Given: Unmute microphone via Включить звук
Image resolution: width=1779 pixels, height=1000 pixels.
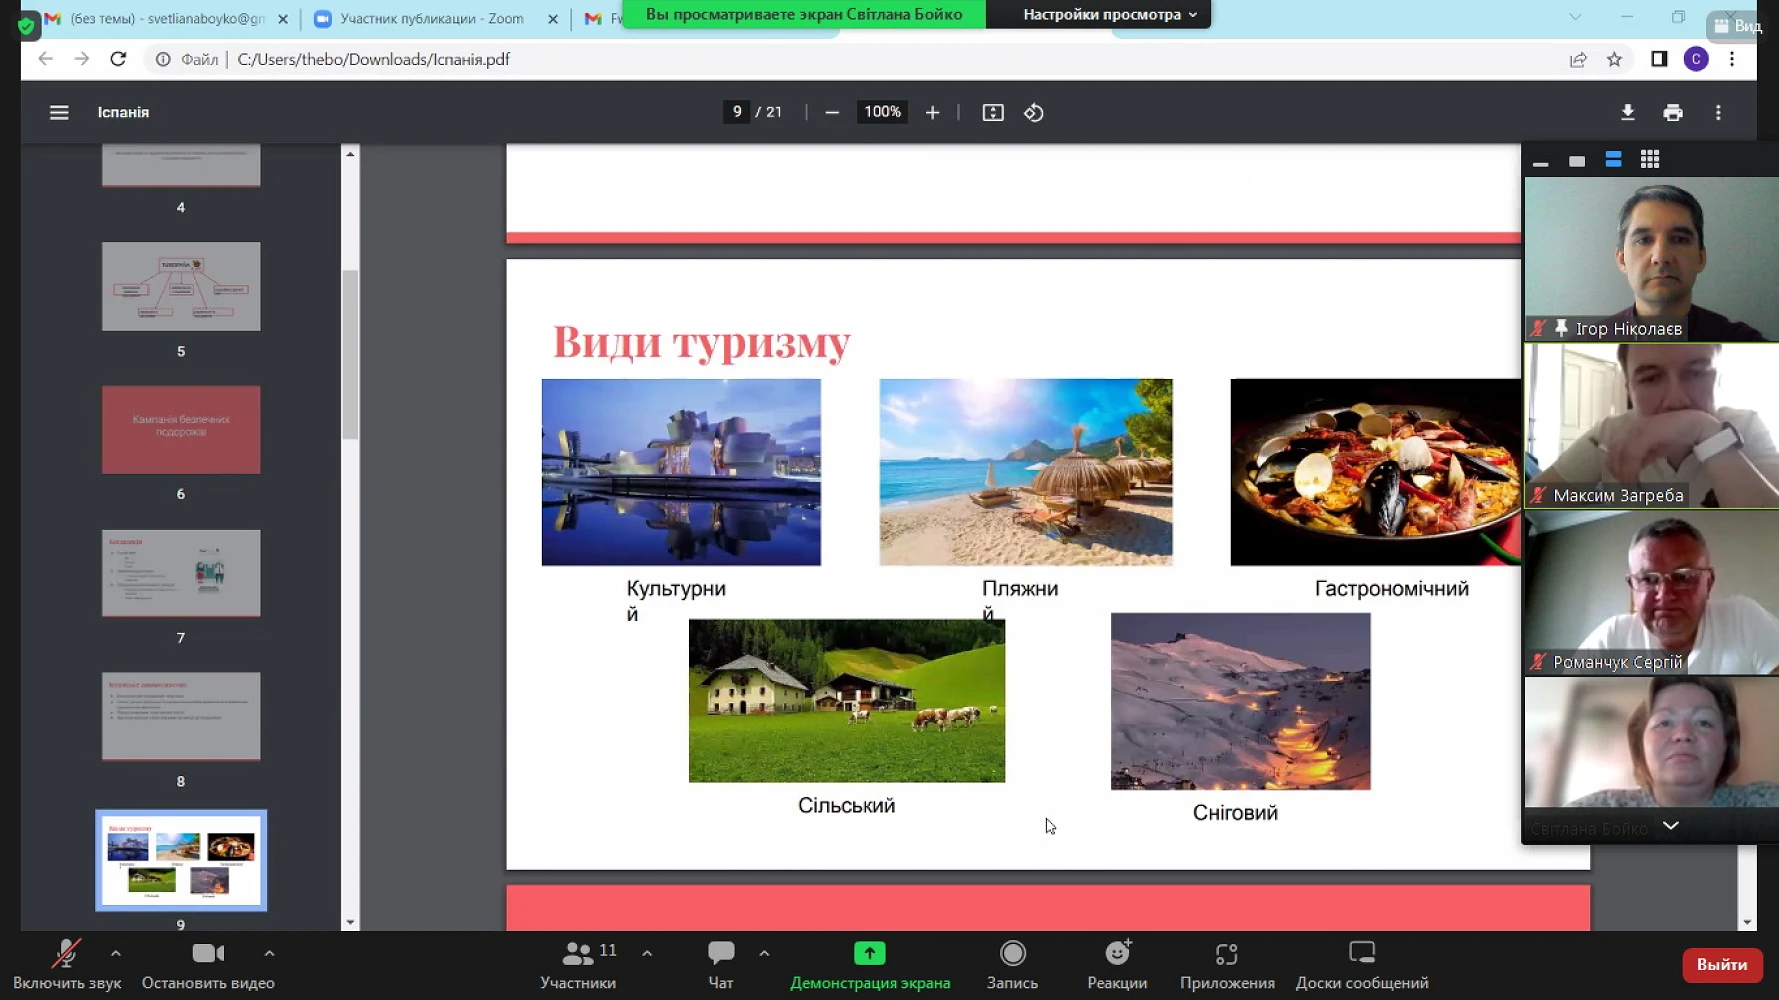Looking at the screenshot, I should 66,965.
